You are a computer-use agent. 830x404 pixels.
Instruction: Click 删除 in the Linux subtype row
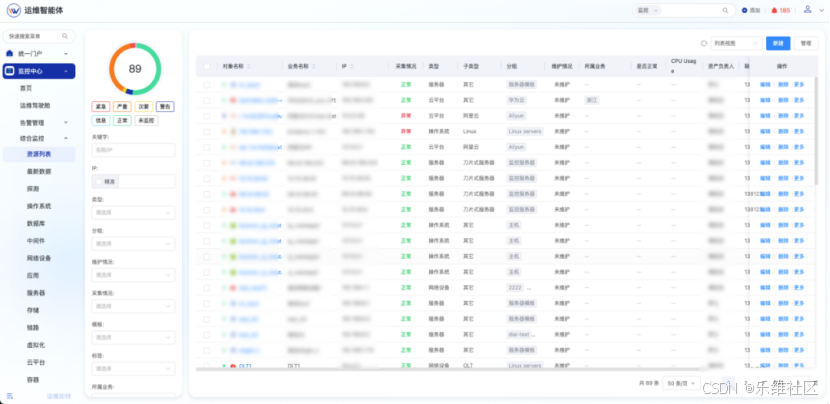point(783,131)
